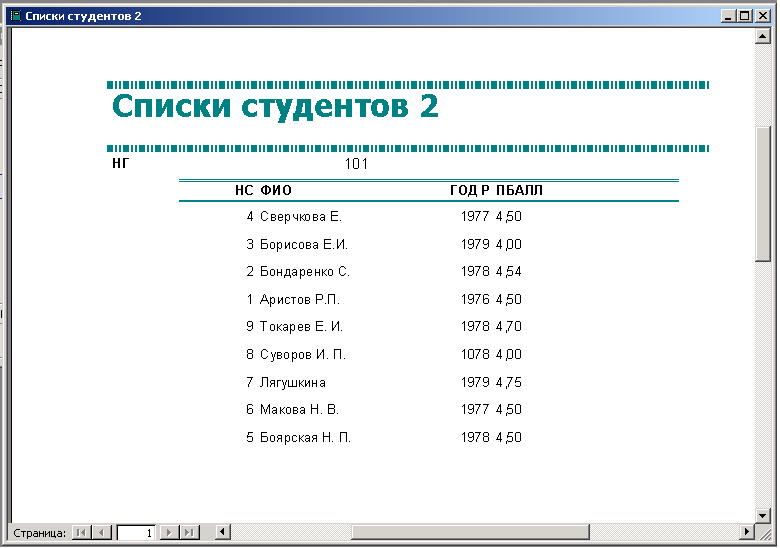The width and height of the screenshot is (780, 548).
Task: Select the name Борисова Е.И.
Action: coord(304,244)
